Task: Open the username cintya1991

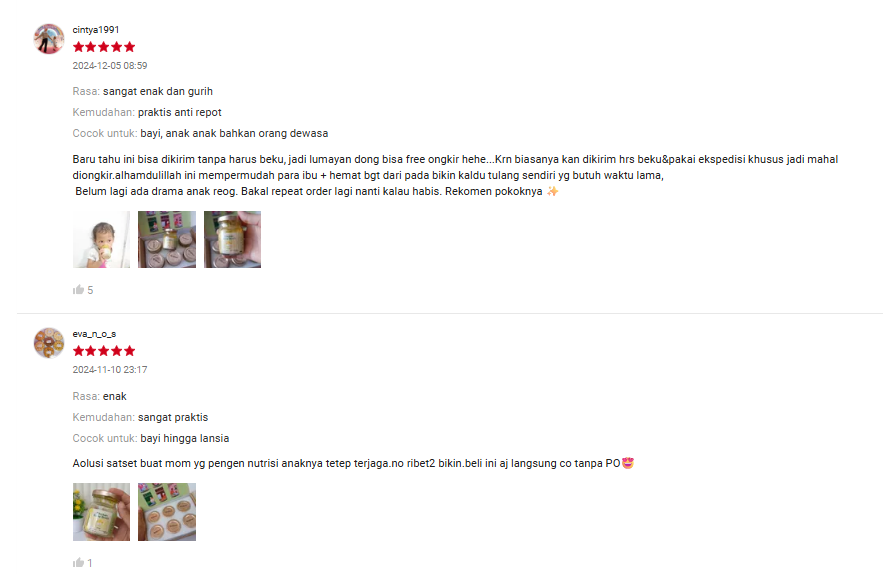Action: pyautogui.click(x=96, y=30)
